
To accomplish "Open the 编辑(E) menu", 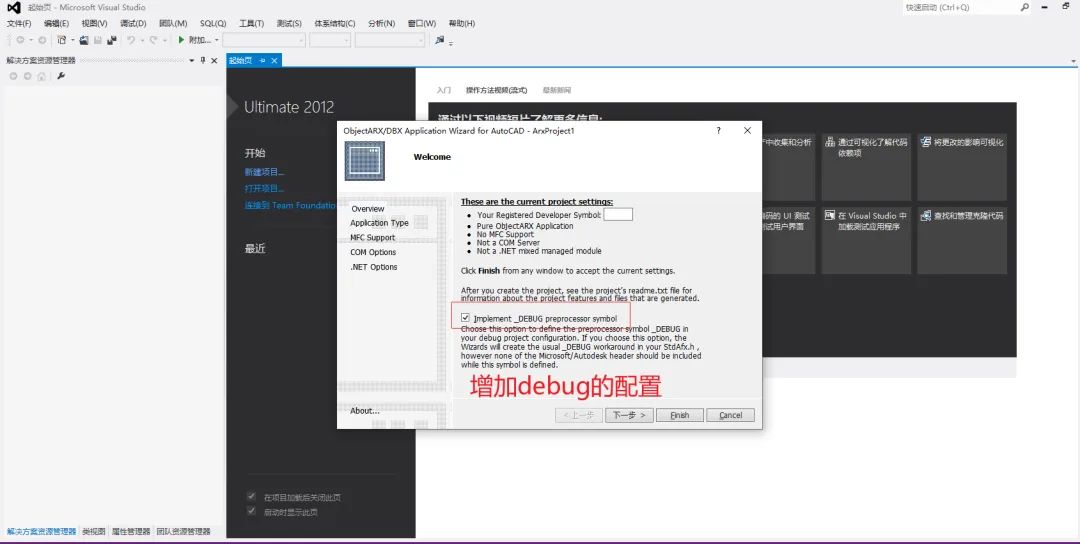I will [56, 23].
